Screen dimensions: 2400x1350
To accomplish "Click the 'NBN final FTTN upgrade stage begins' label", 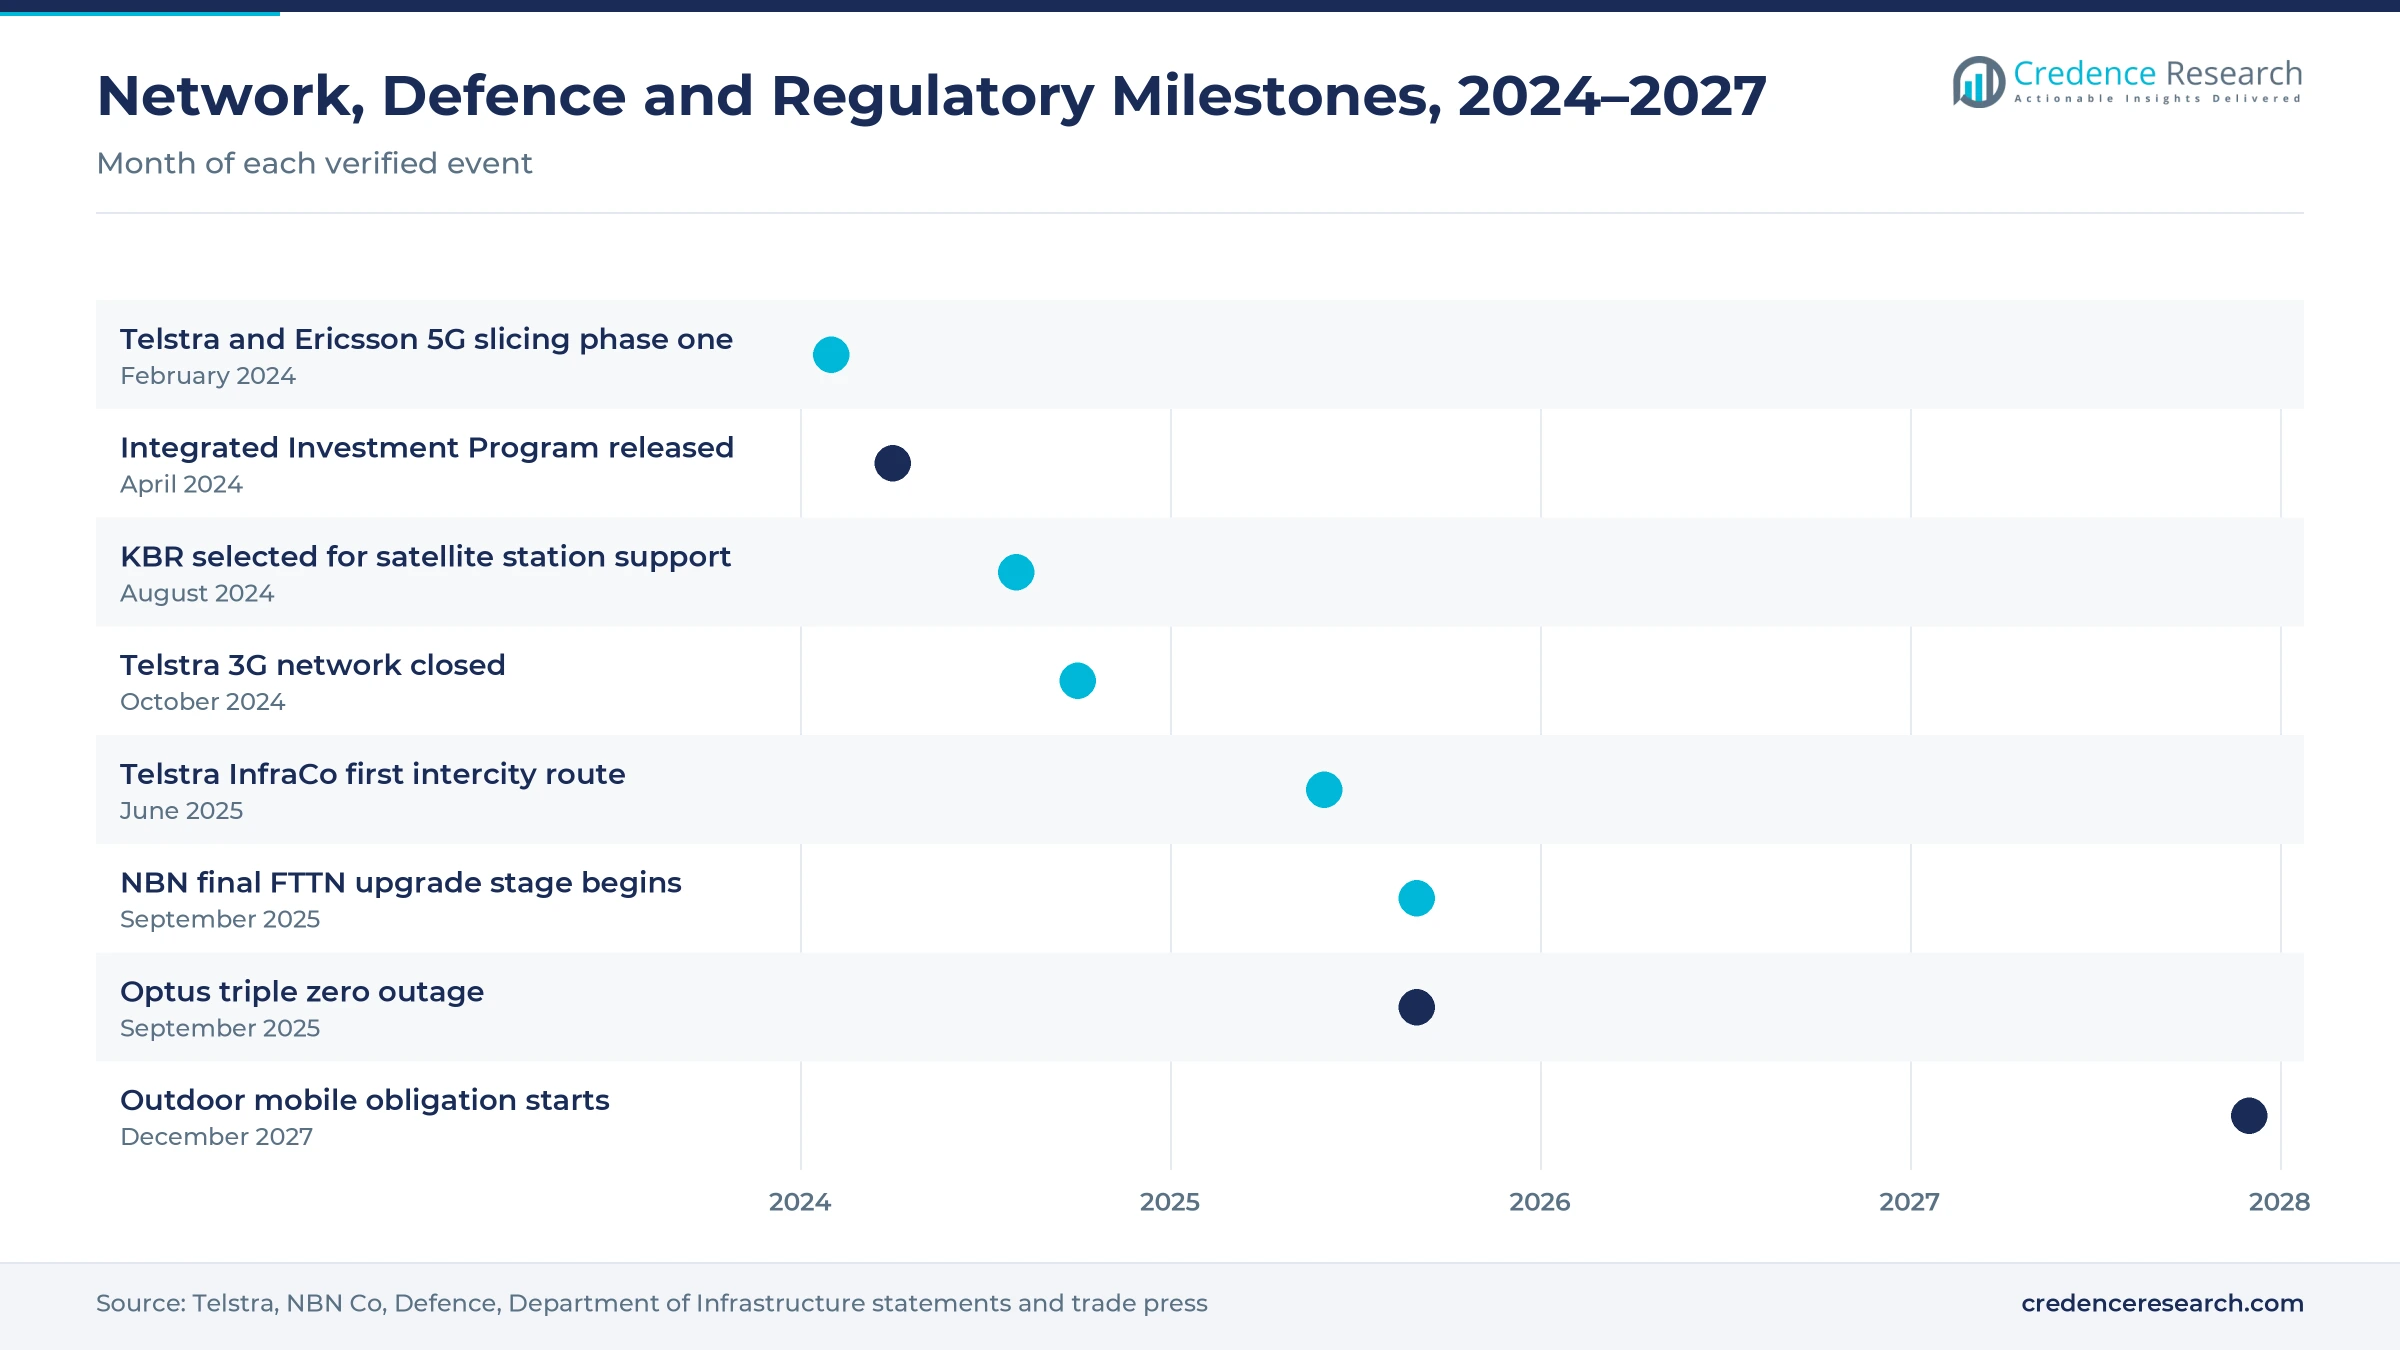I will point(401,883).
